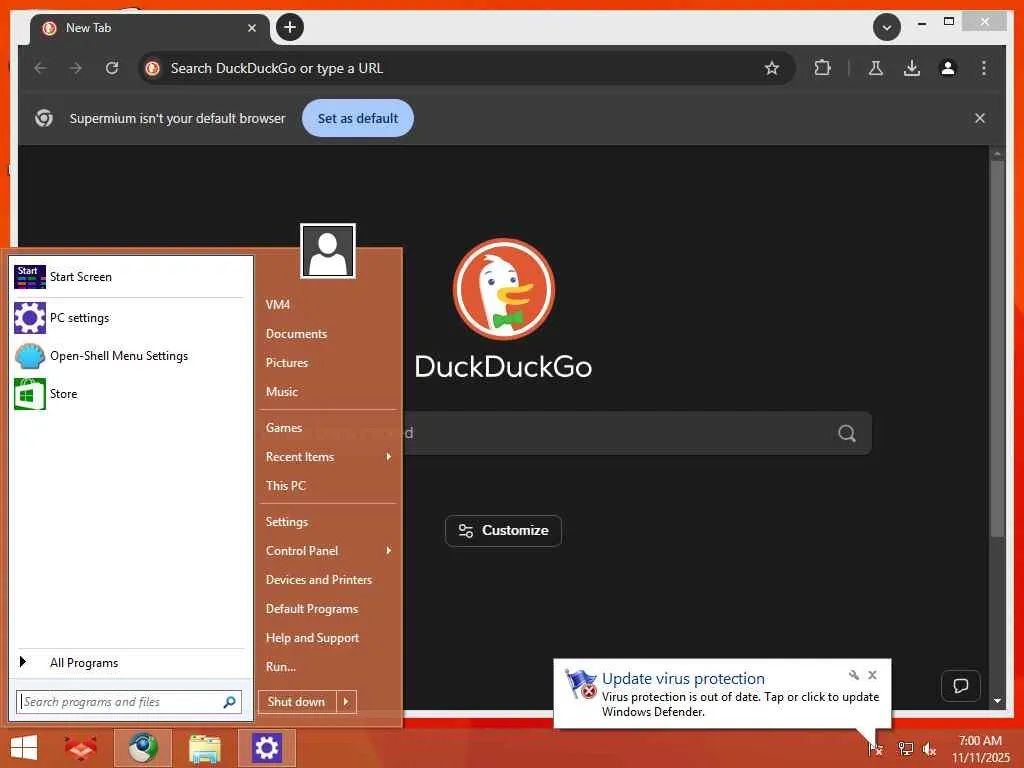Bookmark this tab with the star icon
The height and width of the screenshot is (768, 1024).
tap(772, 68)
